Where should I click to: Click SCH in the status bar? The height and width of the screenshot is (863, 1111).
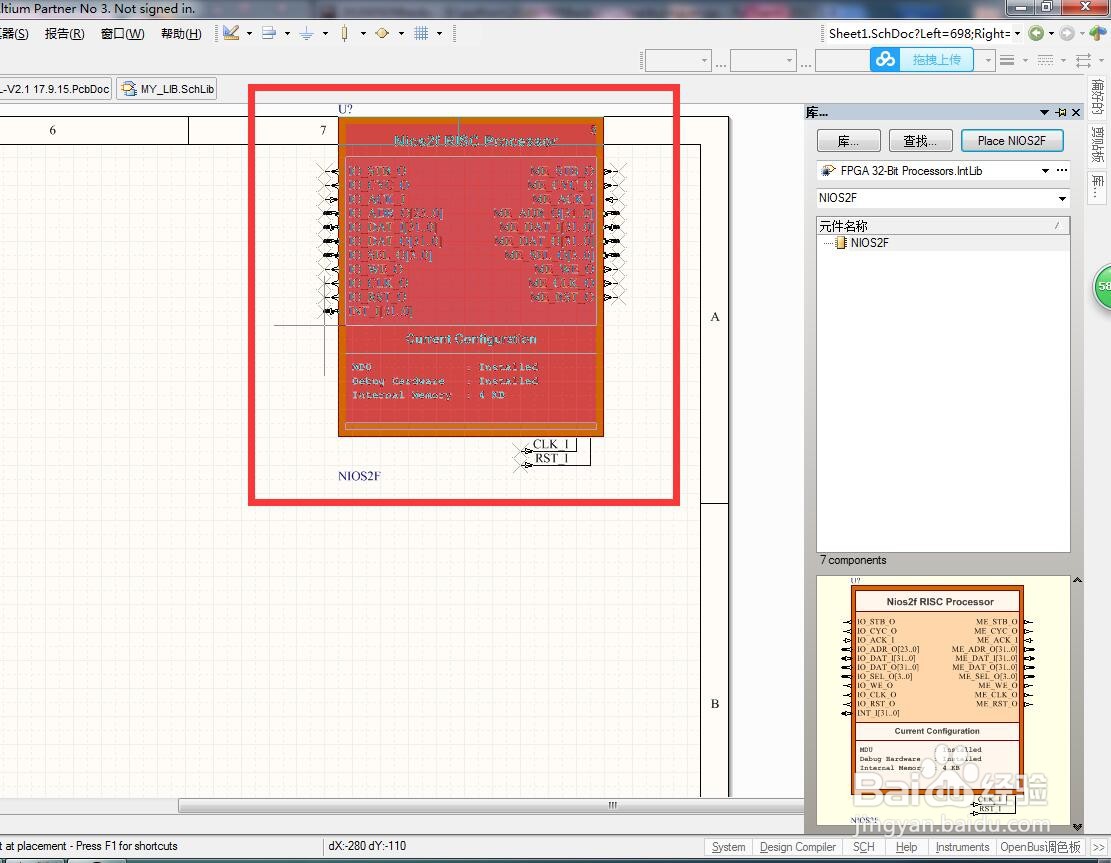pyautogui.click(x=864, y=847)
